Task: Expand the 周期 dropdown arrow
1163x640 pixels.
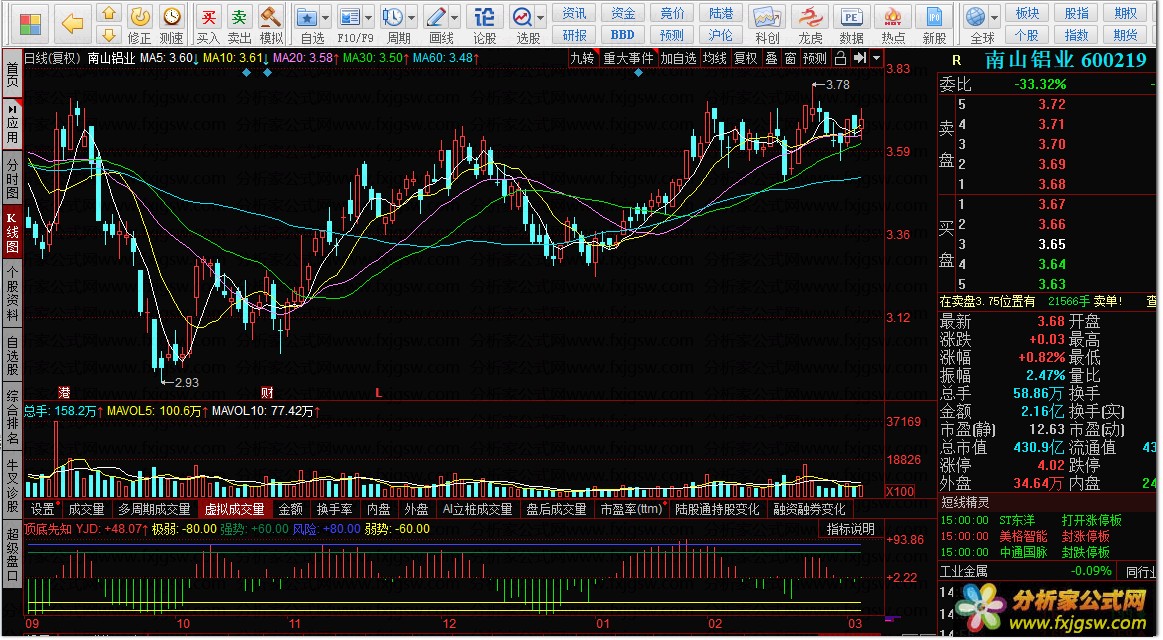Action: click(x=412, y=17)
